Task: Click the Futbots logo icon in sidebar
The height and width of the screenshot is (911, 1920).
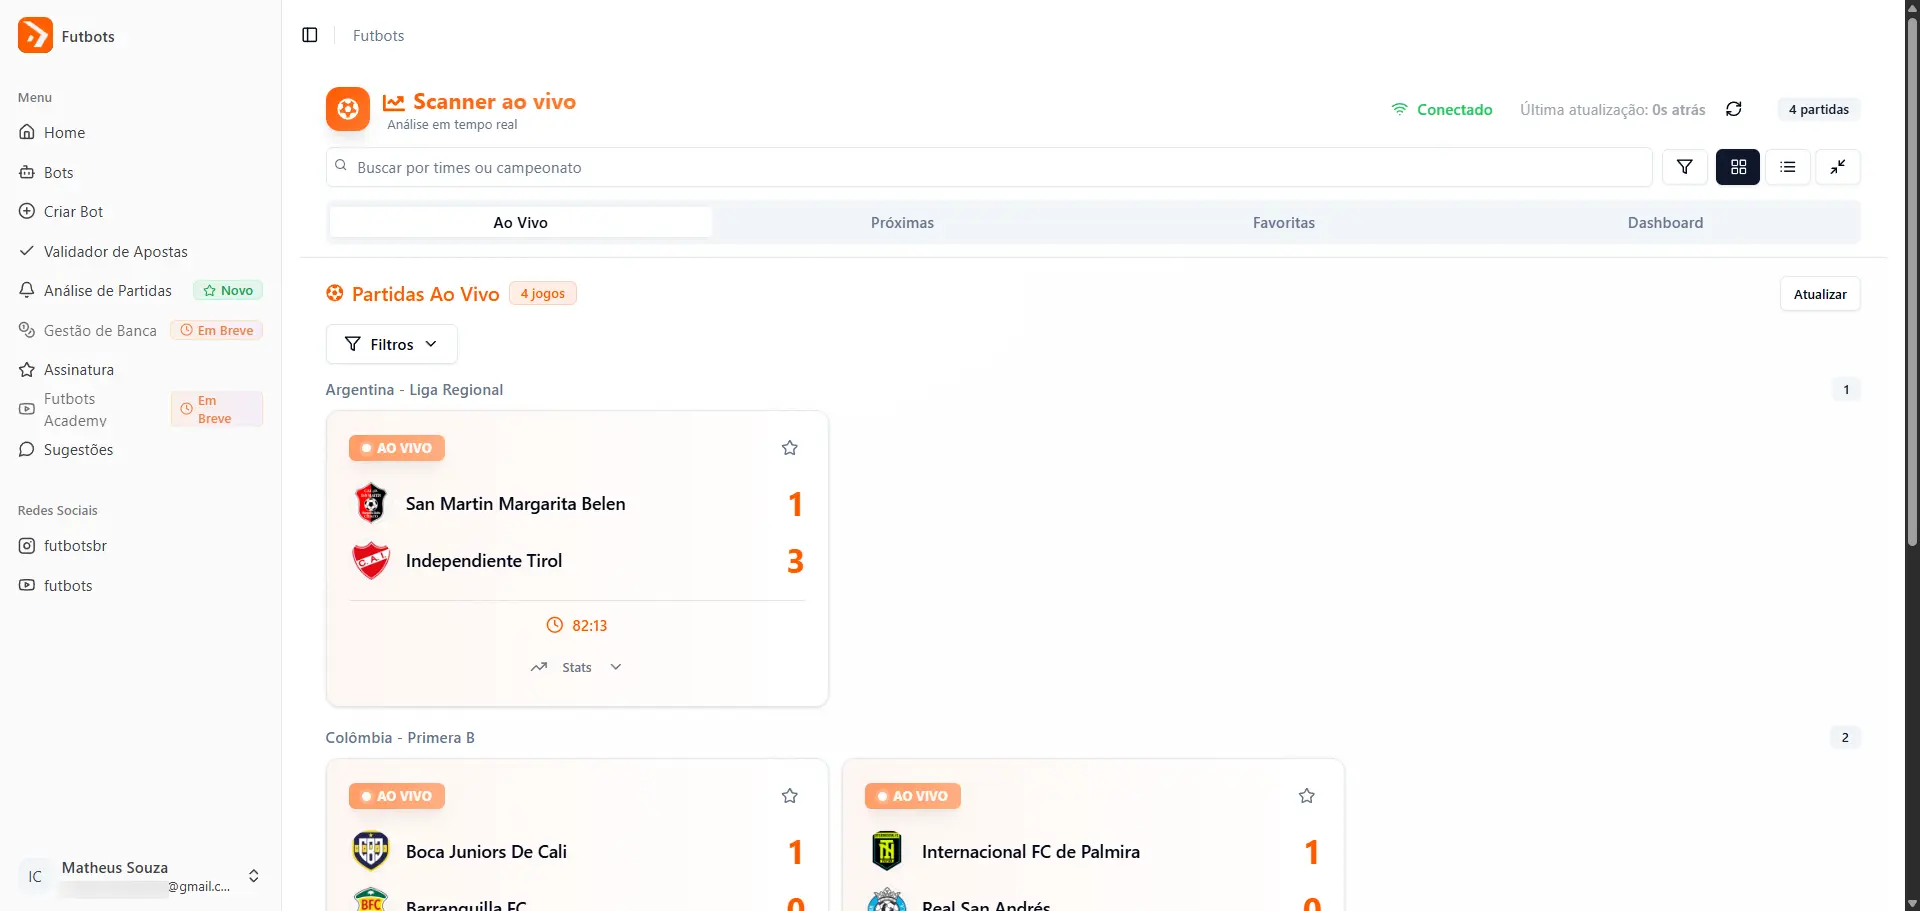Action: click(35, 35)
